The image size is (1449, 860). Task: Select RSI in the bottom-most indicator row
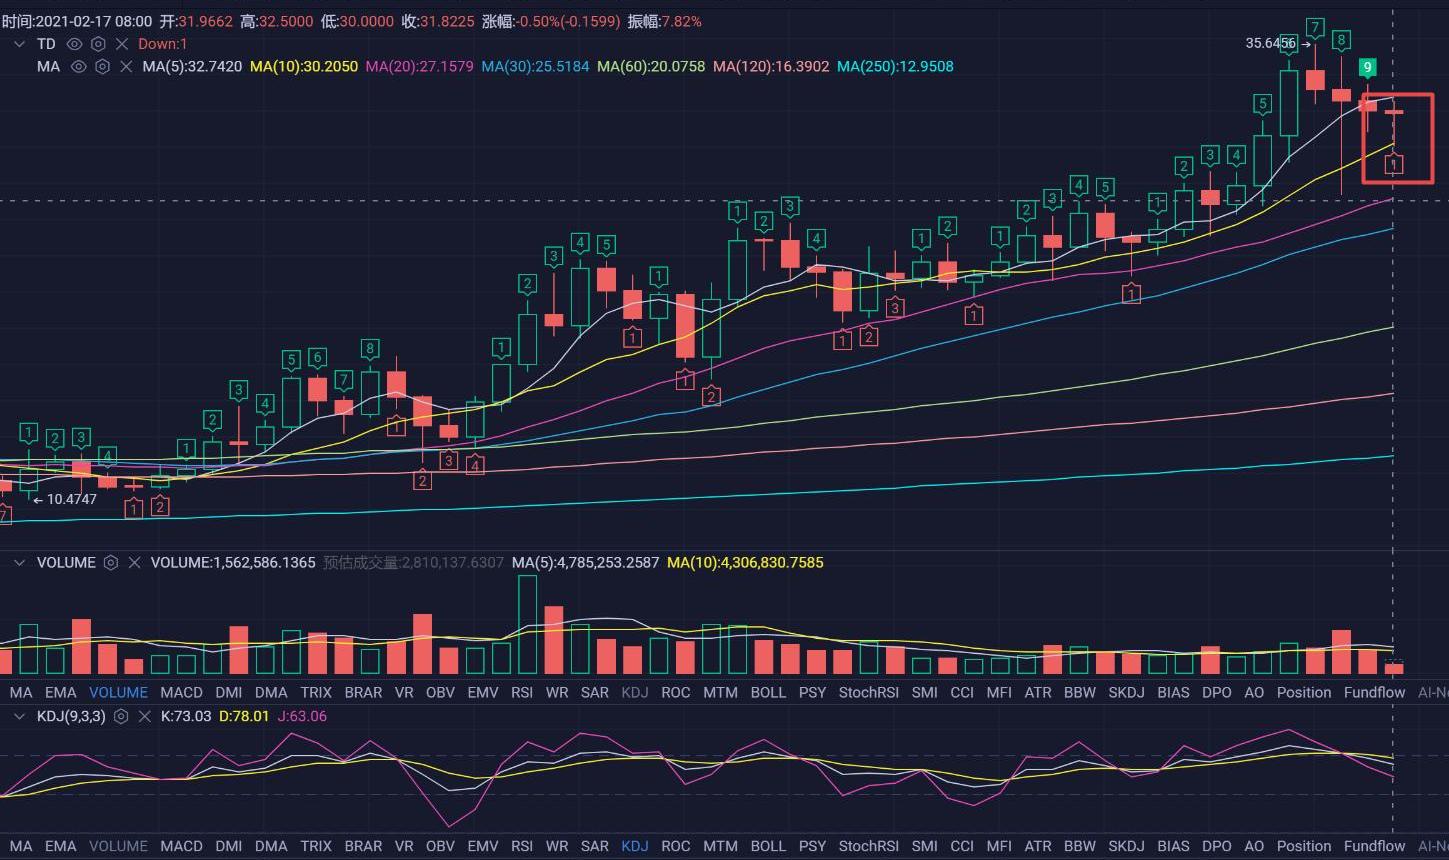[521, 846]
